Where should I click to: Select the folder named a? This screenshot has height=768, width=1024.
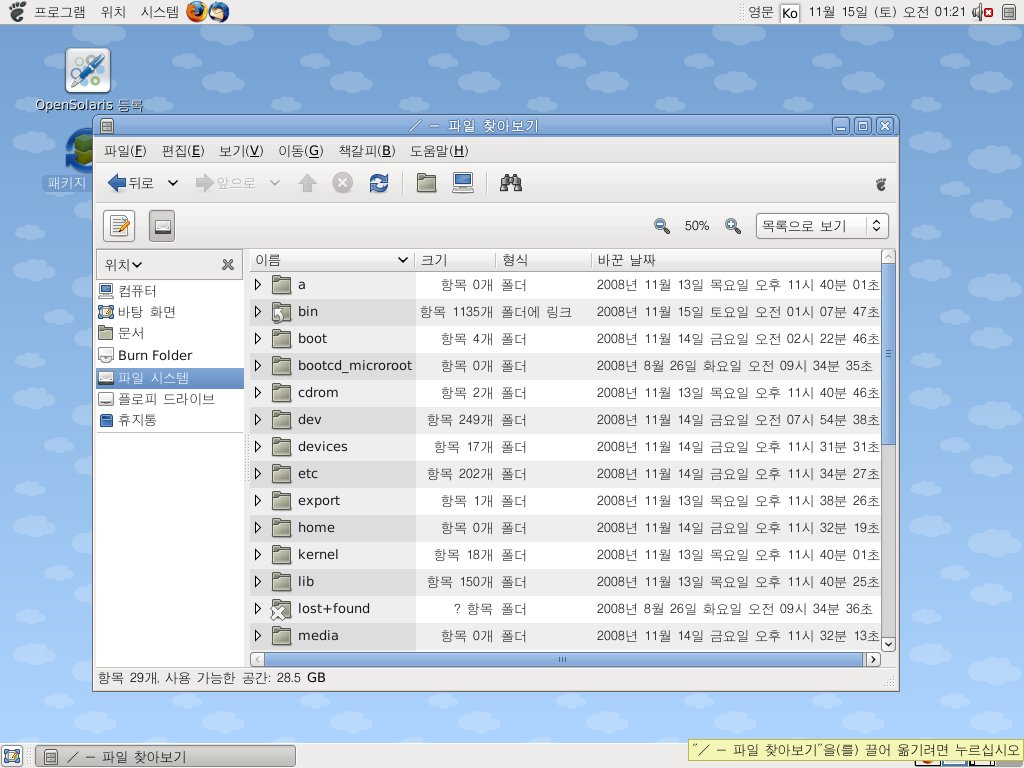tap(302, 285)
